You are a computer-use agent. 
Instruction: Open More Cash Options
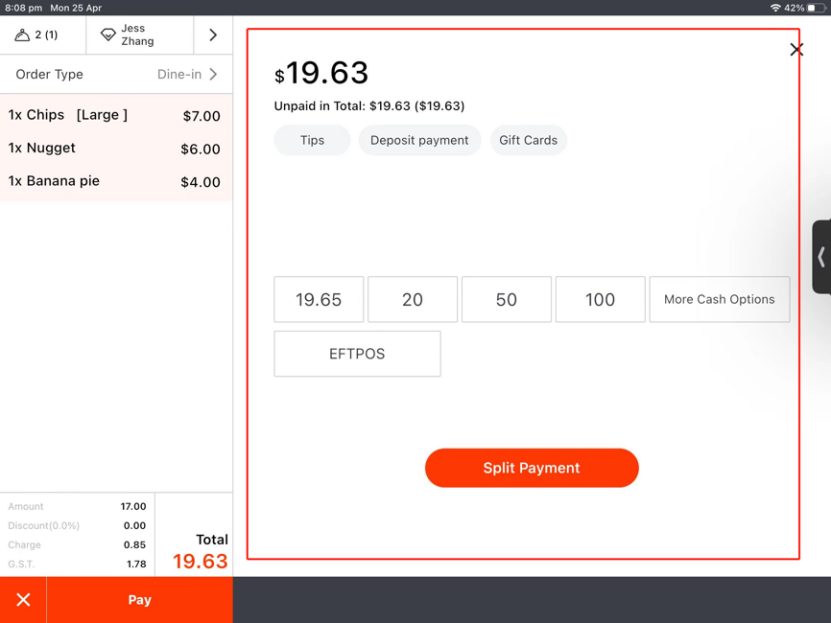(719, 299)
